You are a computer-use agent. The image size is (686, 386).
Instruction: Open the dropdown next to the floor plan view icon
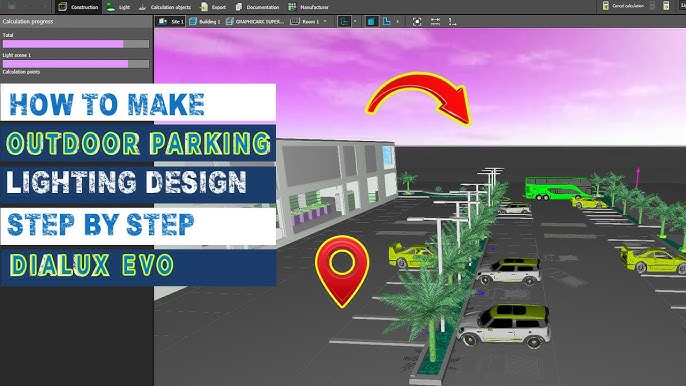(x=355, y=21)
